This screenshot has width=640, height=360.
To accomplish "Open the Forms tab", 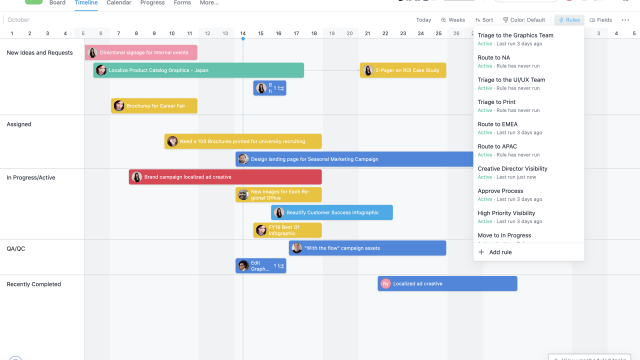I will pos(182,3).
